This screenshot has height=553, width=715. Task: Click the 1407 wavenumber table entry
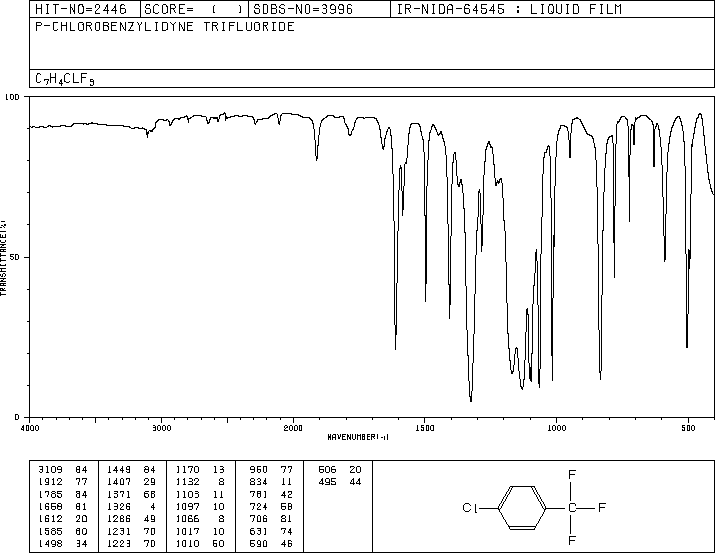(x=119, y=482)
